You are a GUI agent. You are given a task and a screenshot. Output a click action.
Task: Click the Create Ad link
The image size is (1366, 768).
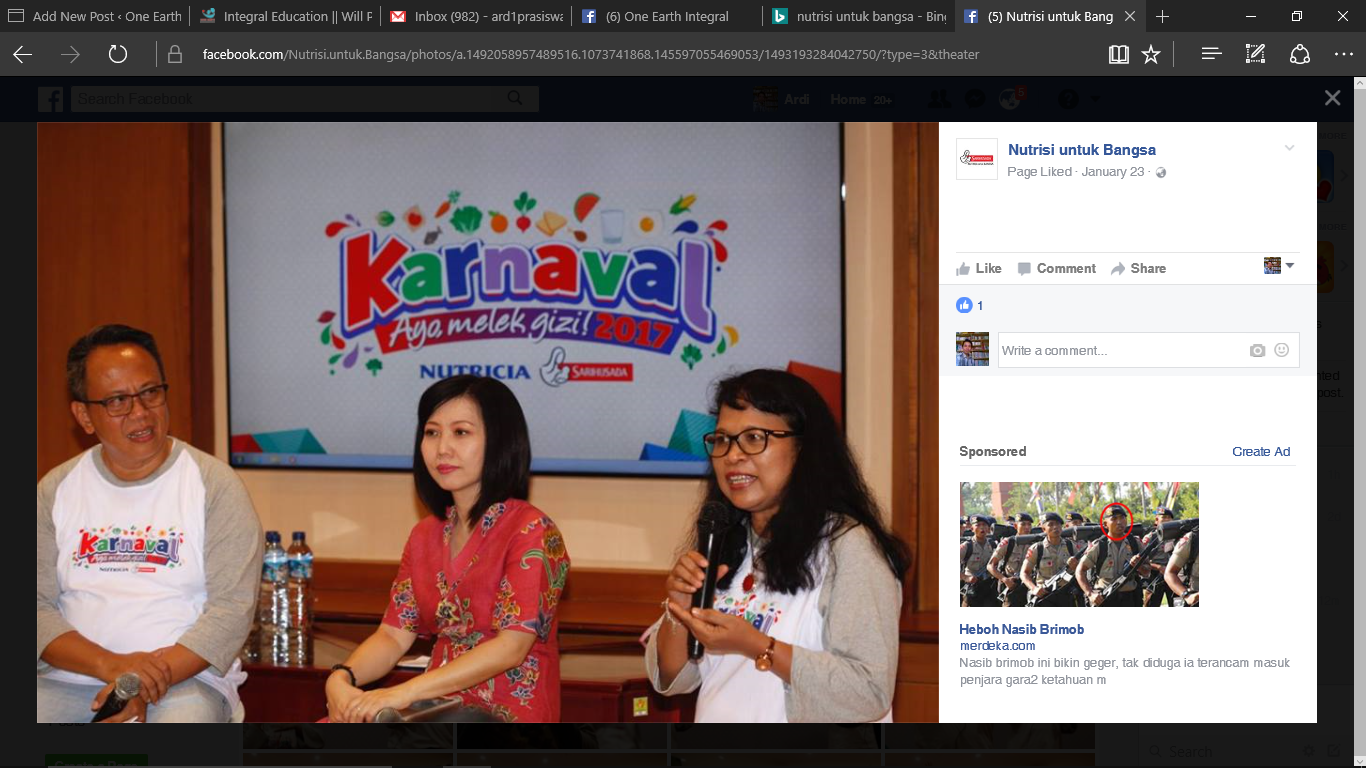(1260, 452)
